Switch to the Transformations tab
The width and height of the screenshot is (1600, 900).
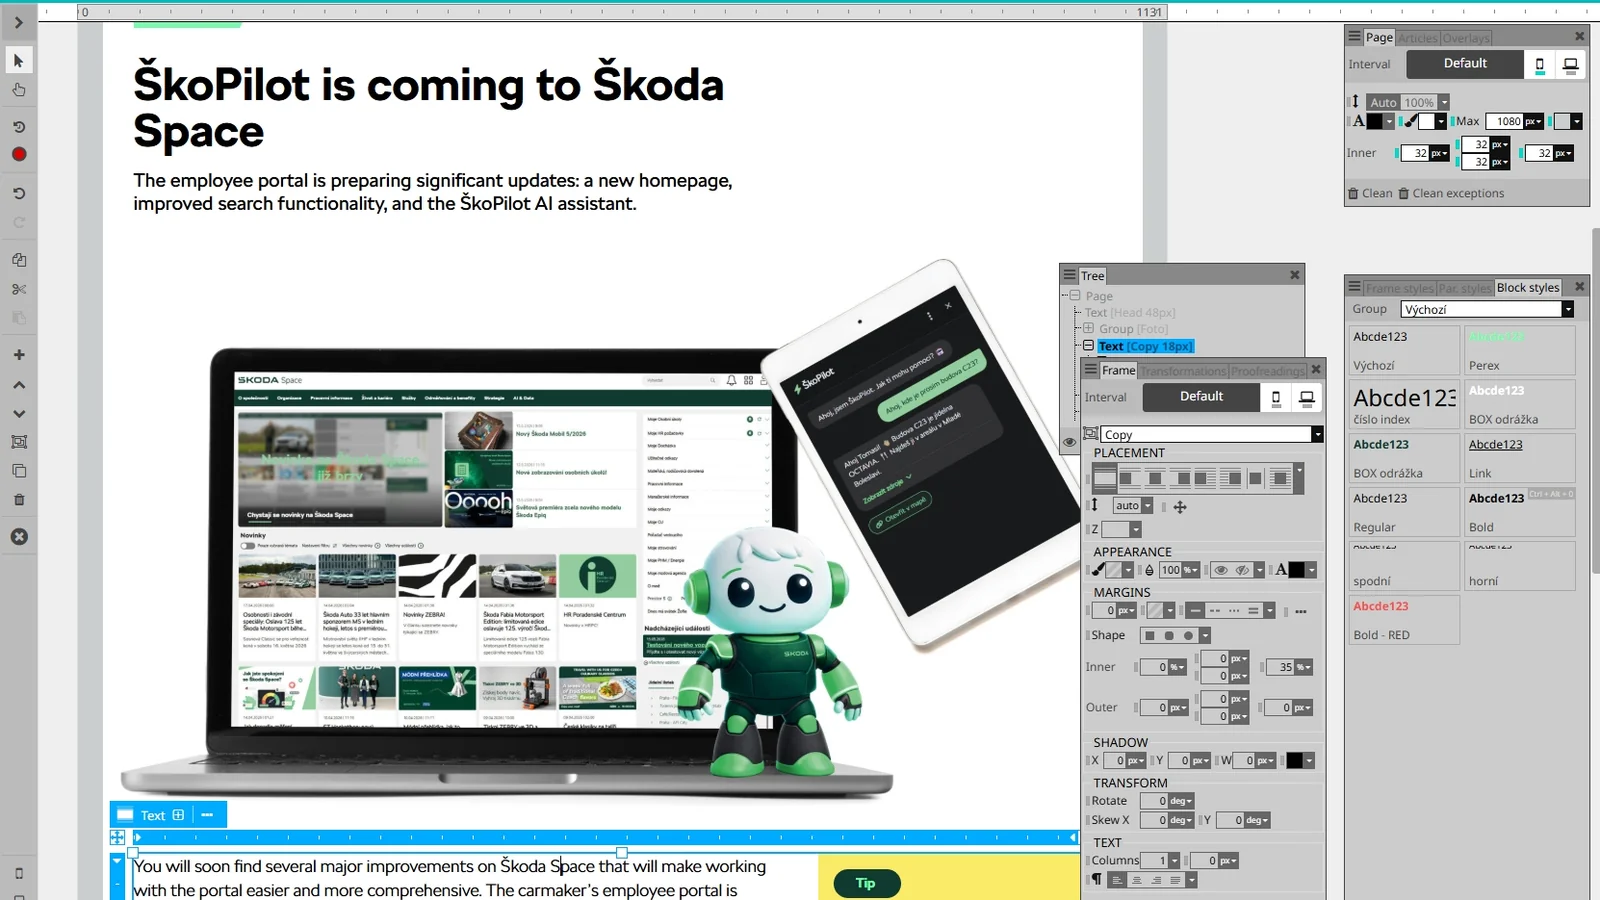(1183, 371)
